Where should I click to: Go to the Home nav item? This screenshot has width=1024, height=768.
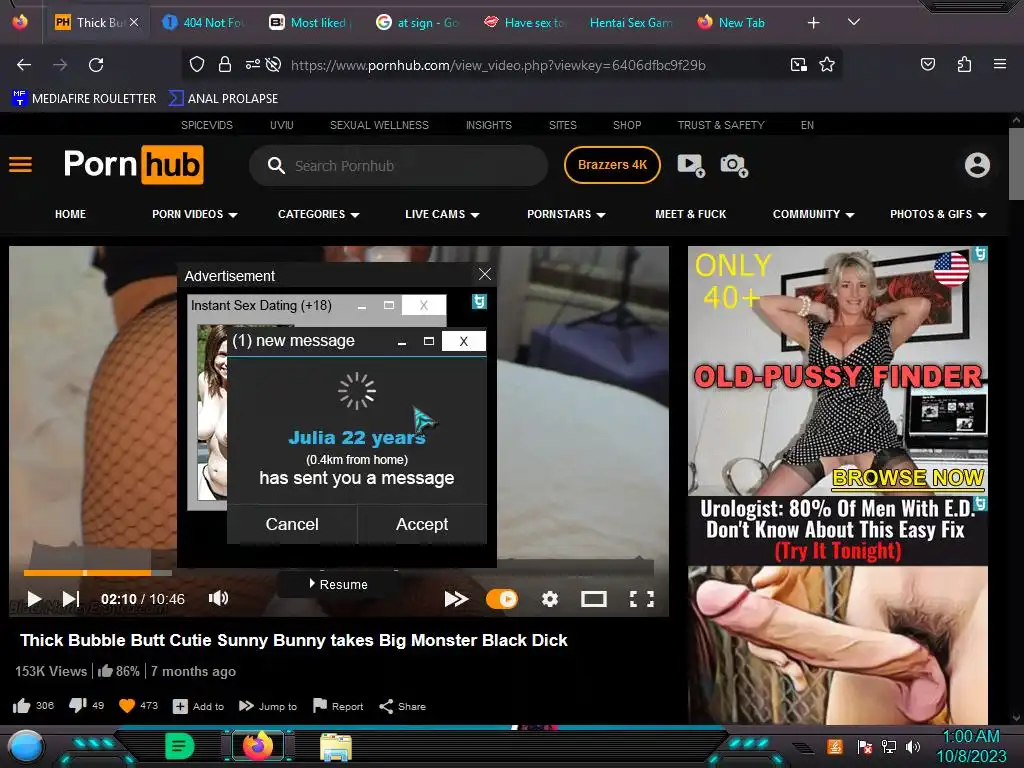71,214
